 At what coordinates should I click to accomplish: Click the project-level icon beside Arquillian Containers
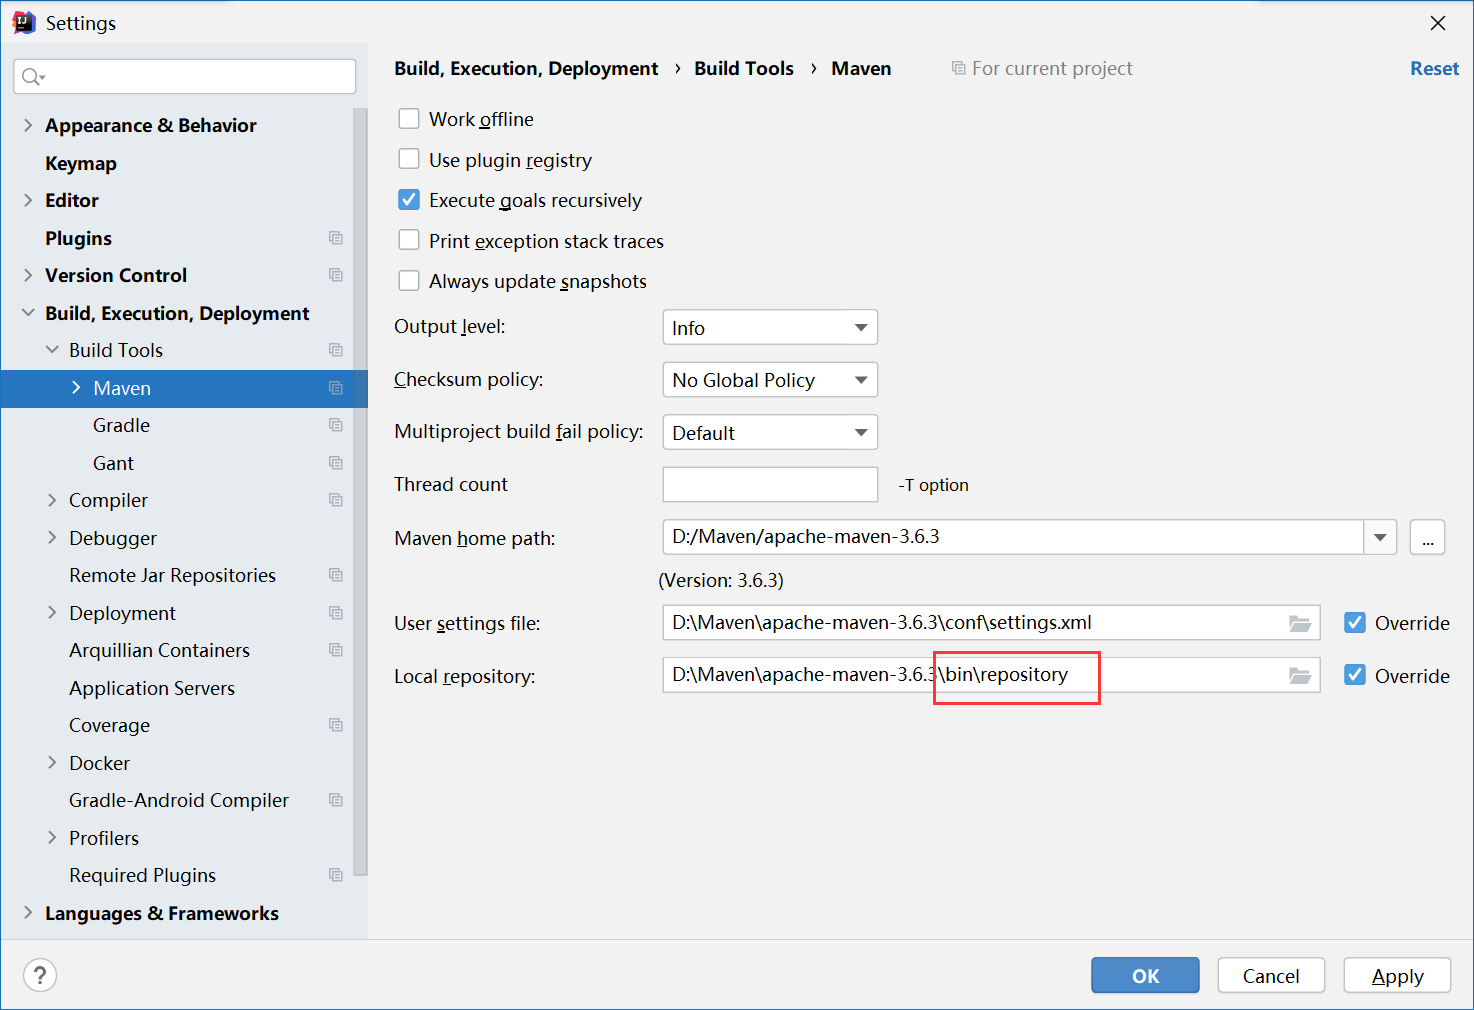pos(336,650)
